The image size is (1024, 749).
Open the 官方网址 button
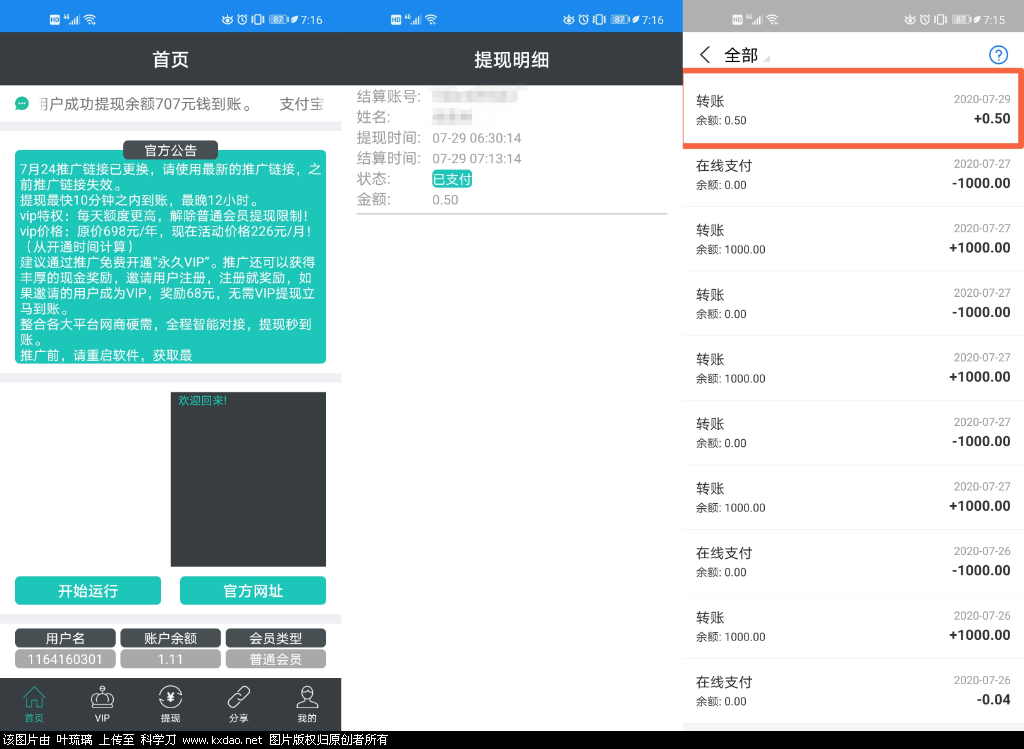point(252,590)
